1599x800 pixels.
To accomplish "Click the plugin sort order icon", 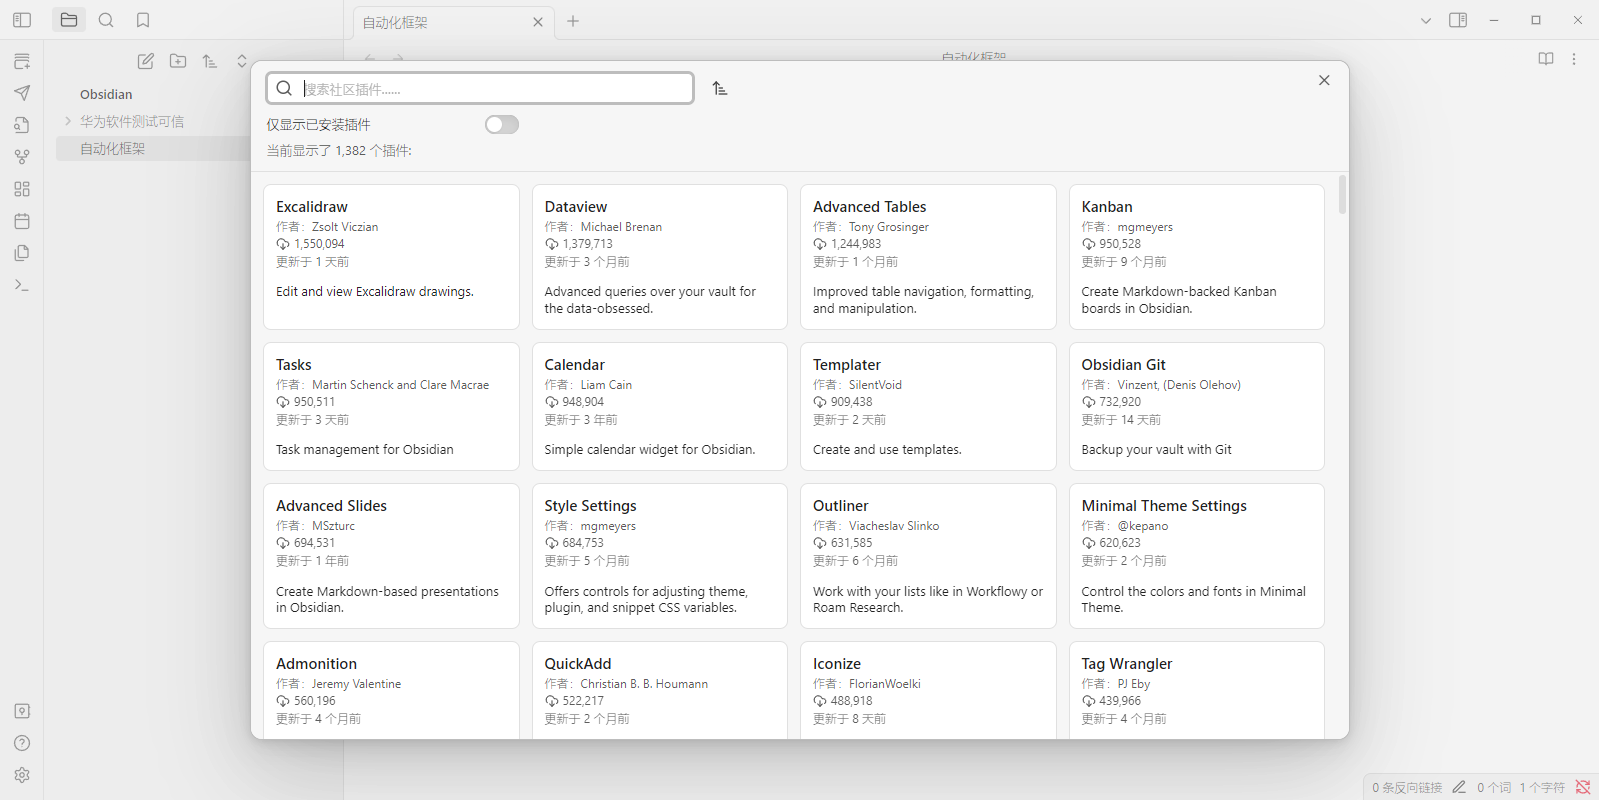I will point(720,89).
